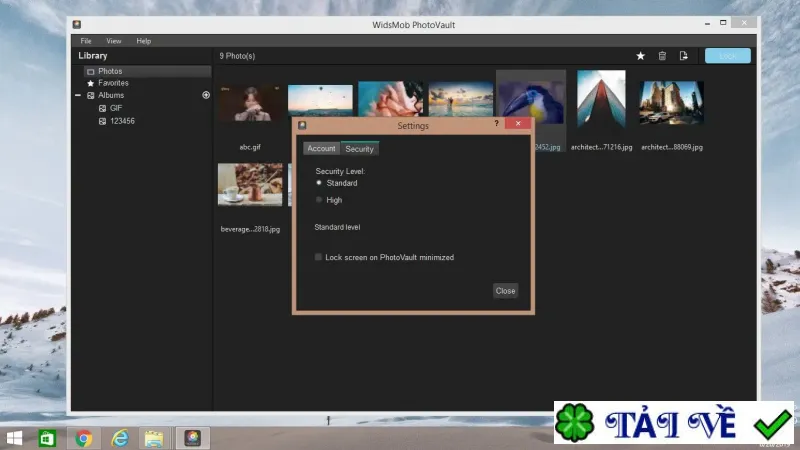Select the beverage...2818.jpg thumbnail
The width and height of the screenshot is (800, 450).
[x=250, y=185]
